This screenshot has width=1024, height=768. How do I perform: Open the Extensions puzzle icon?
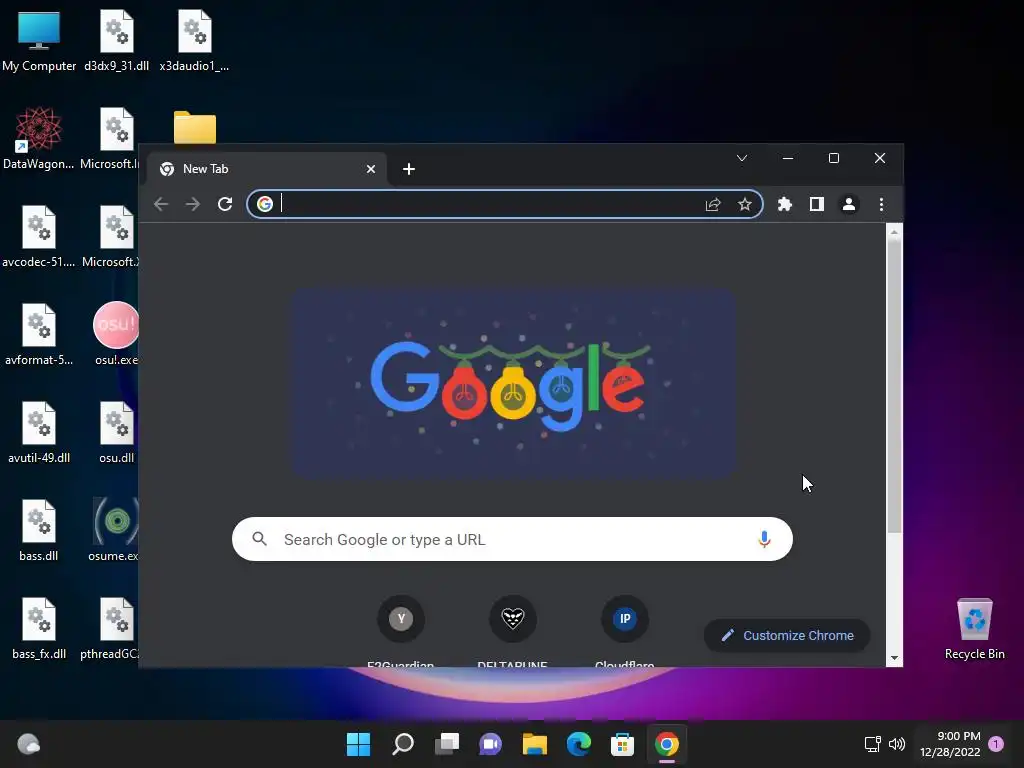click(784, 204)
